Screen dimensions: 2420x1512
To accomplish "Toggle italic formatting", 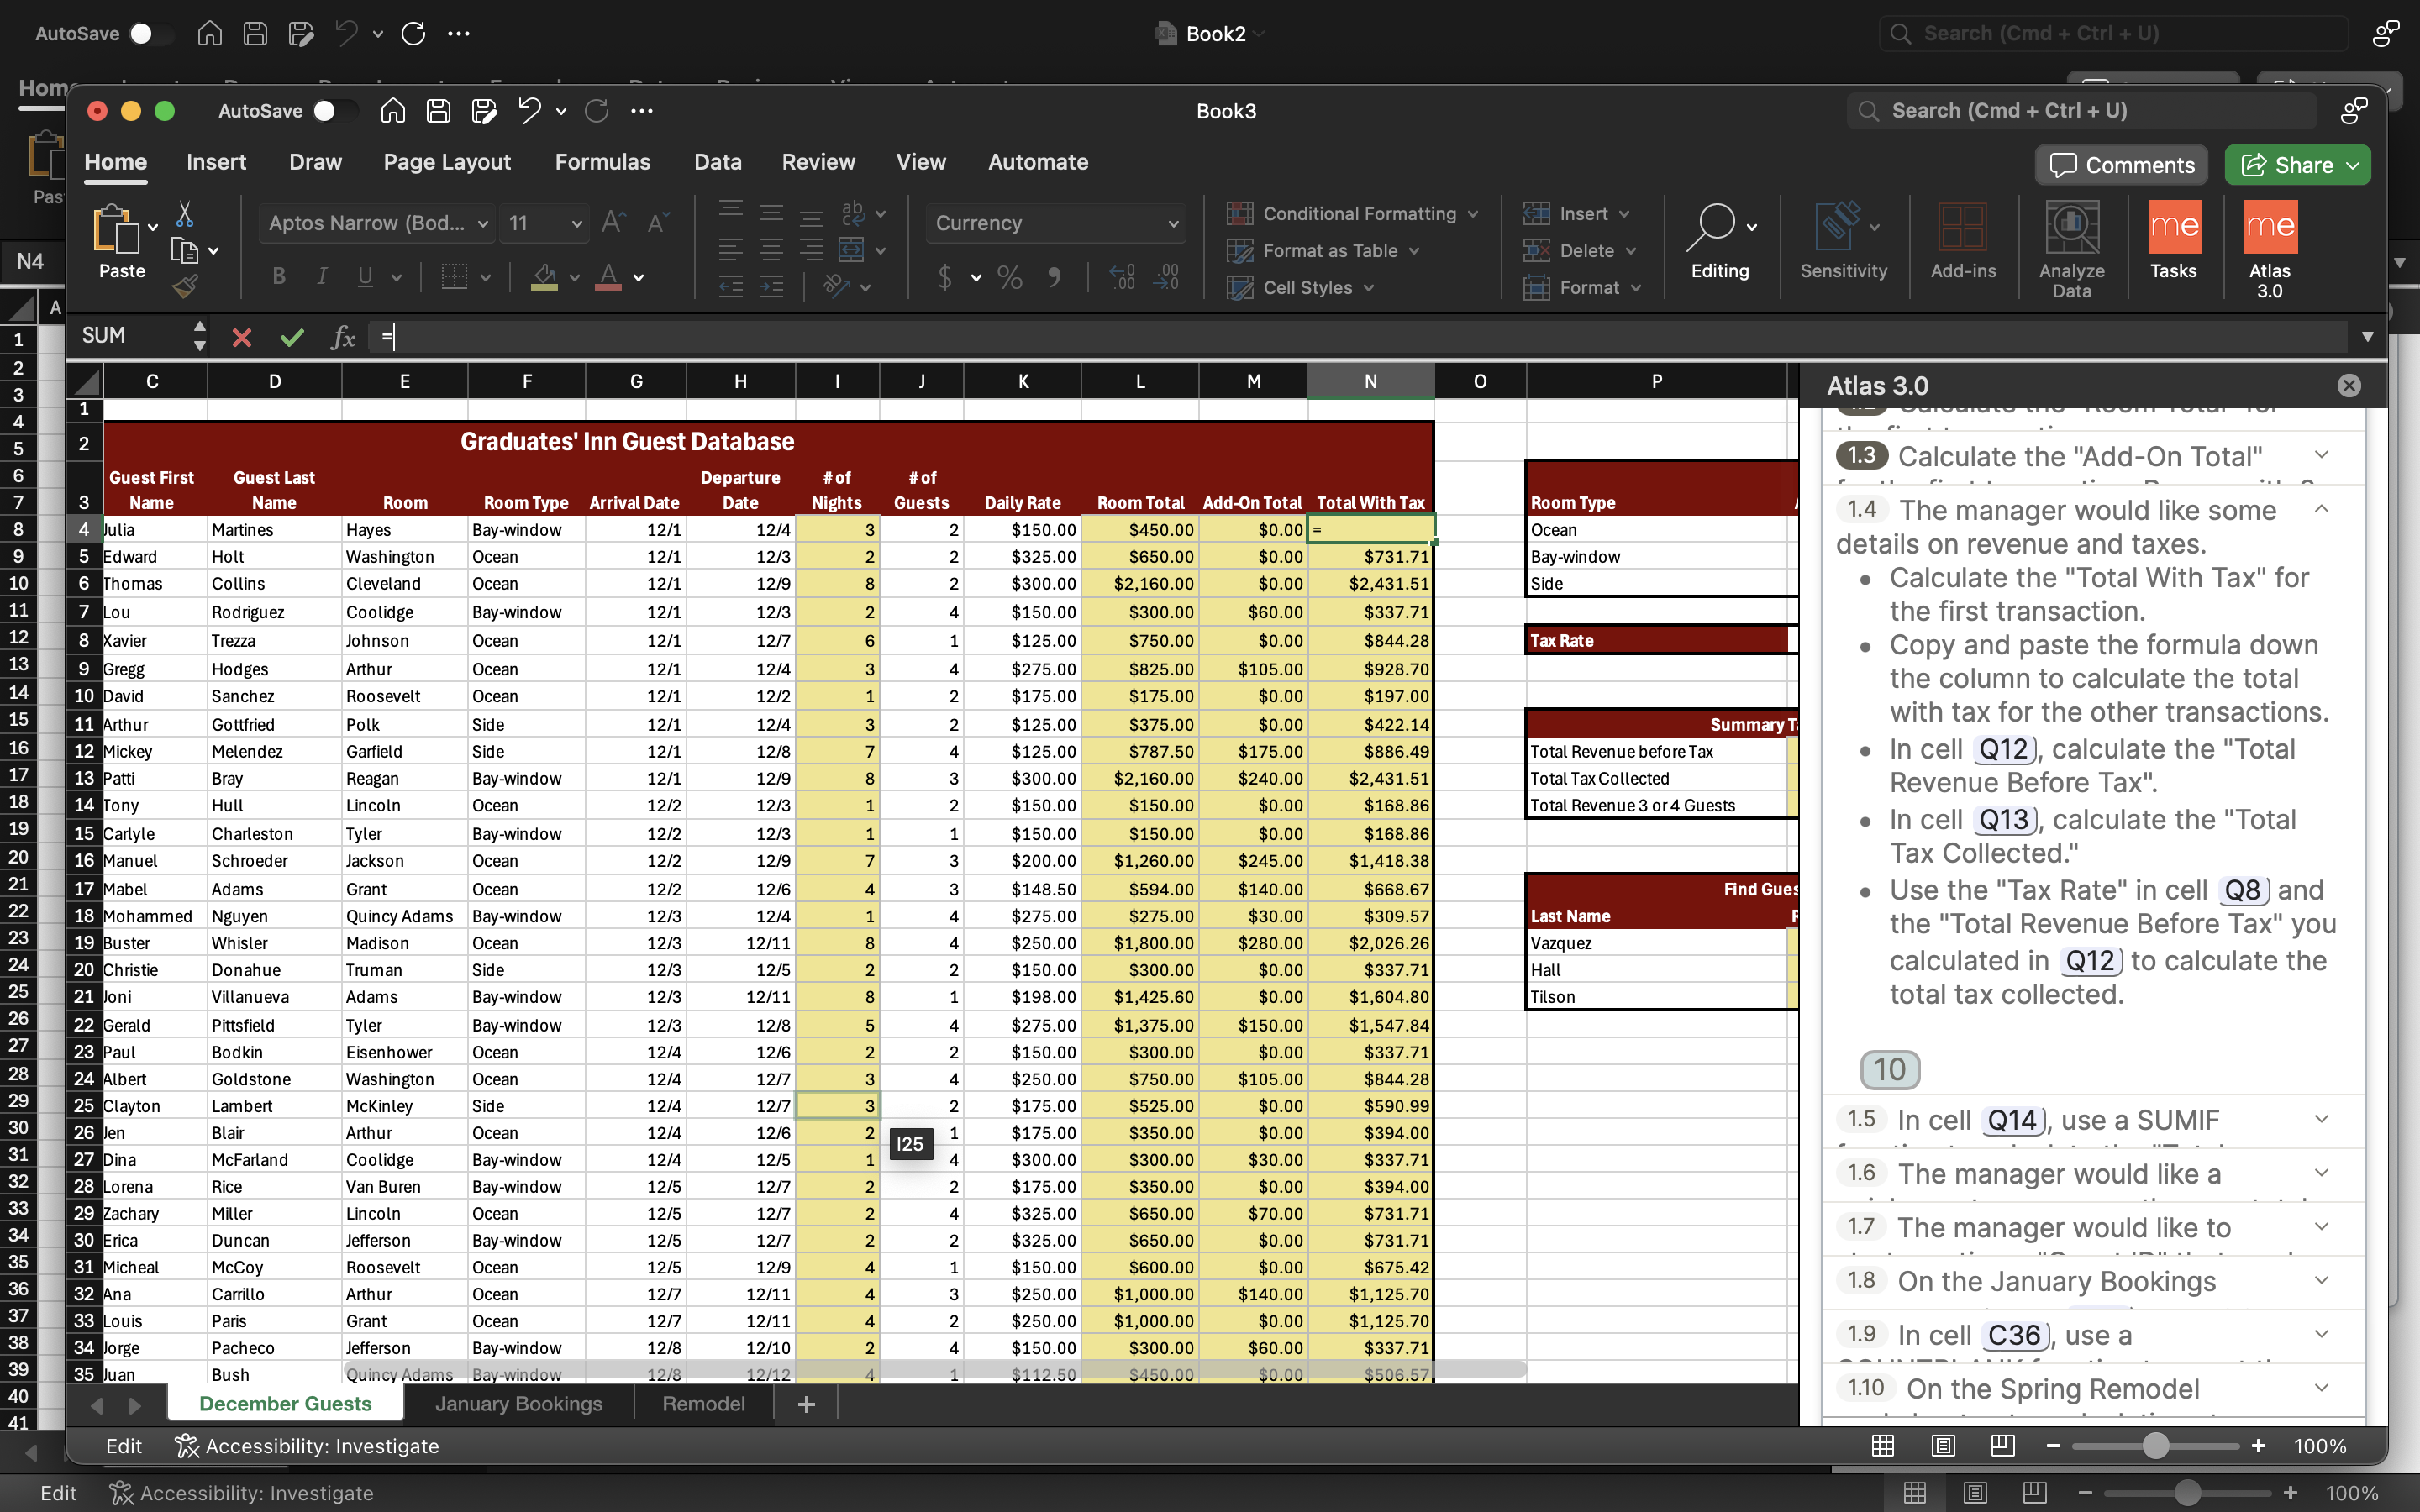I will [x=321, y=277].
